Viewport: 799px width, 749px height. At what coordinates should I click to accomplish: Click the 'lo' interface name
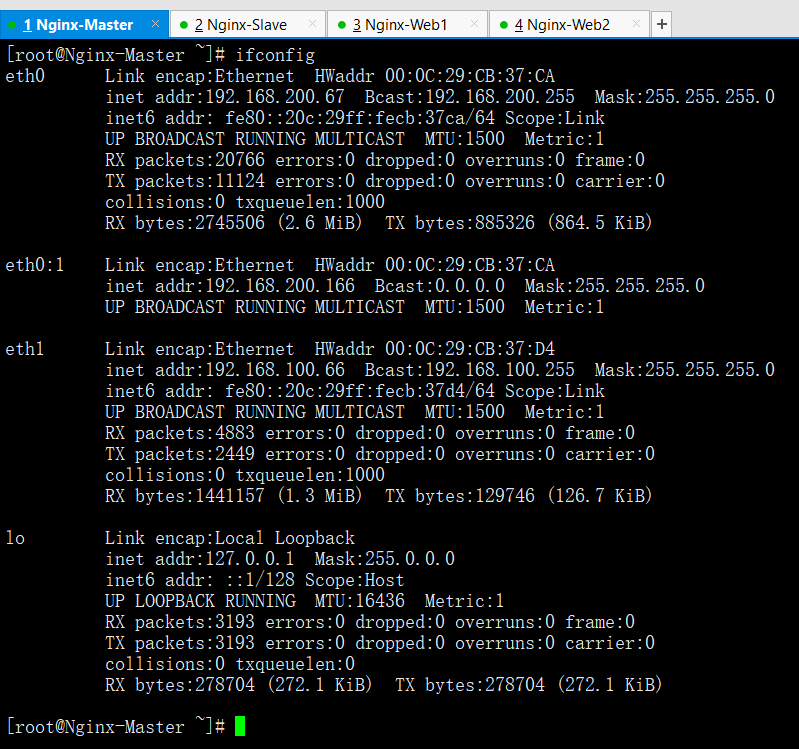[15, 538]
